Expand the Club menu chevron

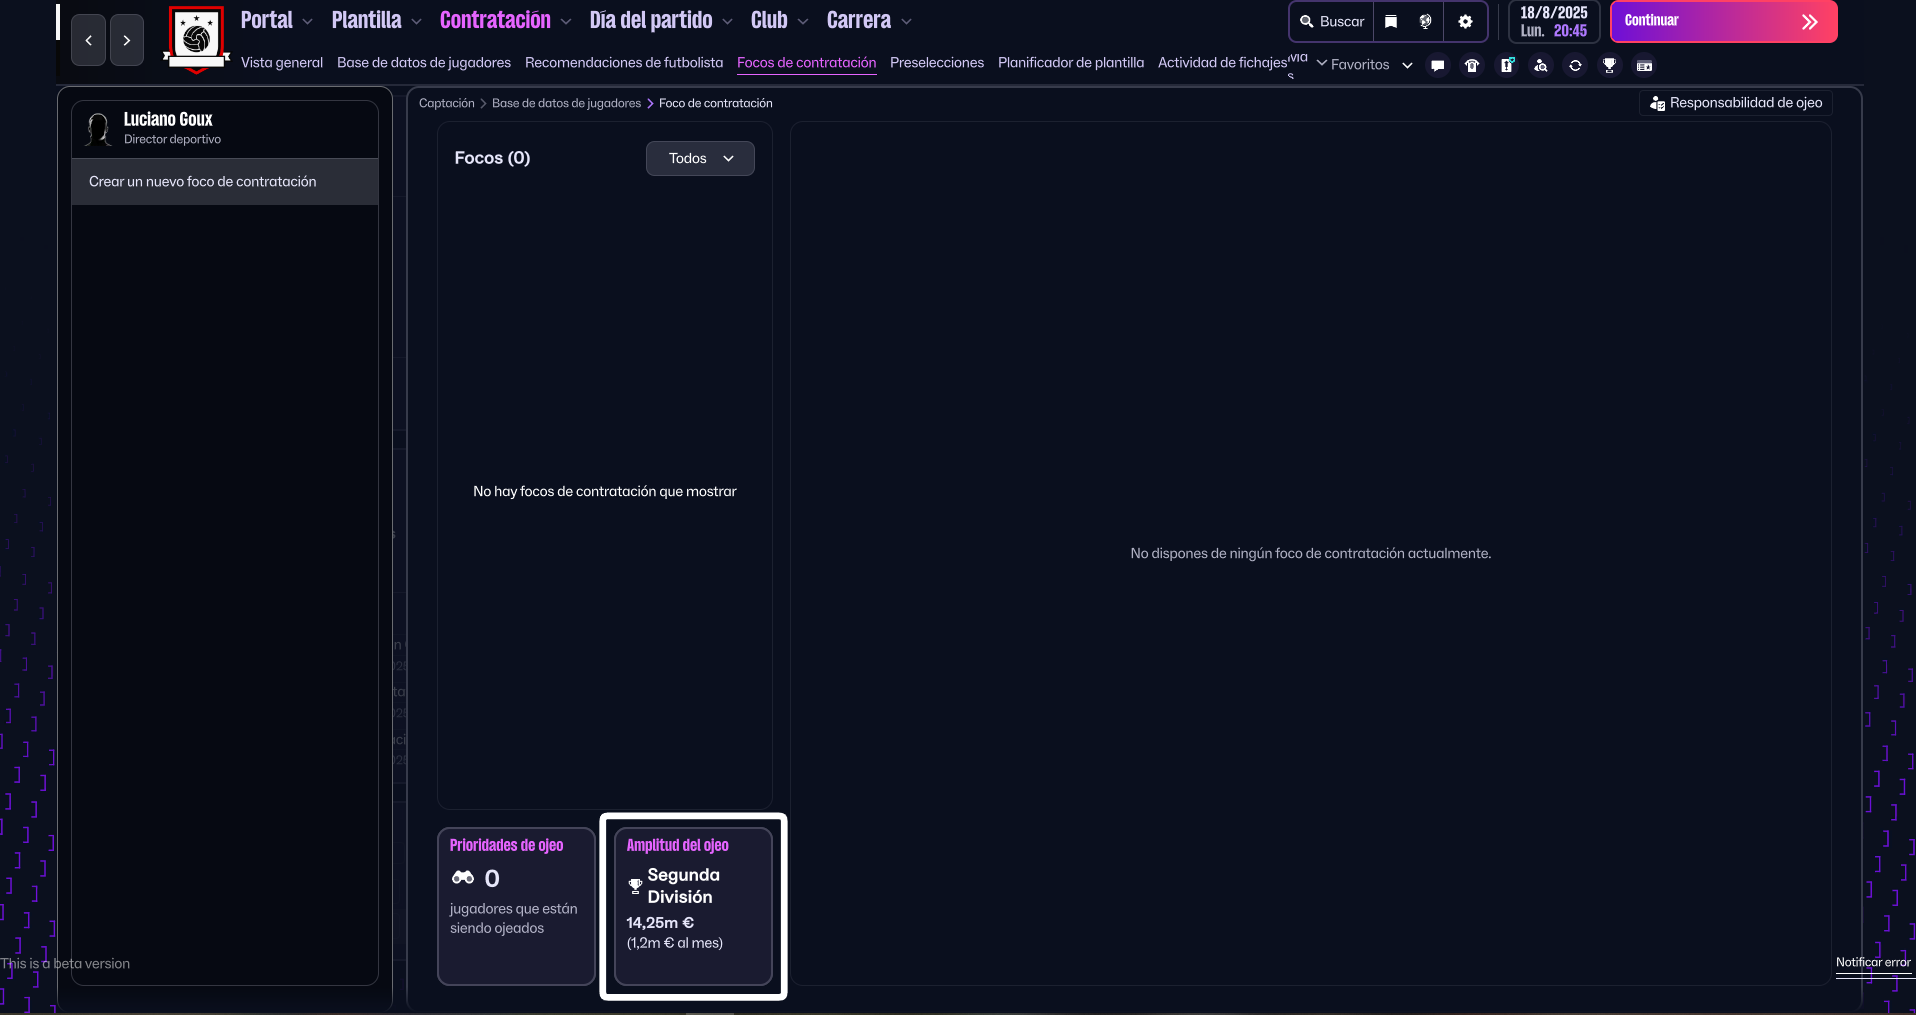803,21
